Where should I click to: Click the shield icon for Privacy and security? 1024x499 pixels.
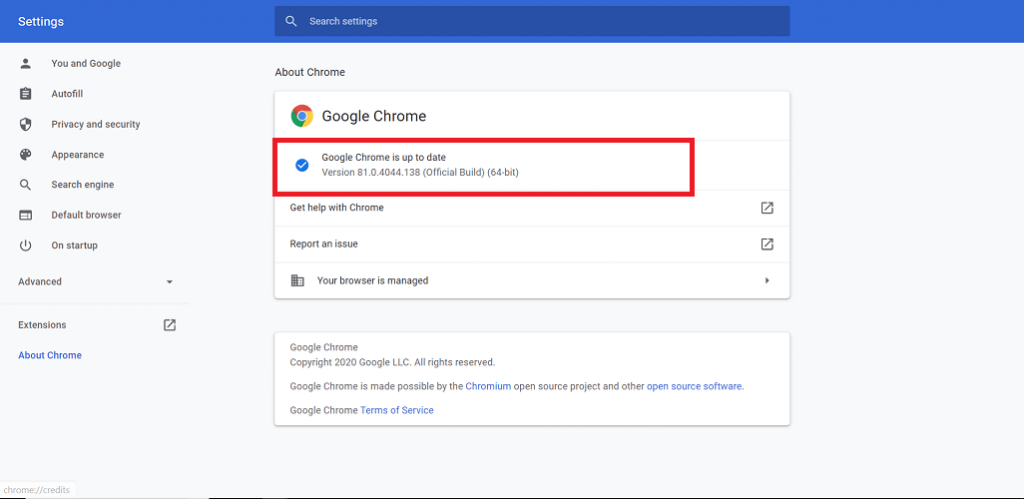tap(25, 124)
